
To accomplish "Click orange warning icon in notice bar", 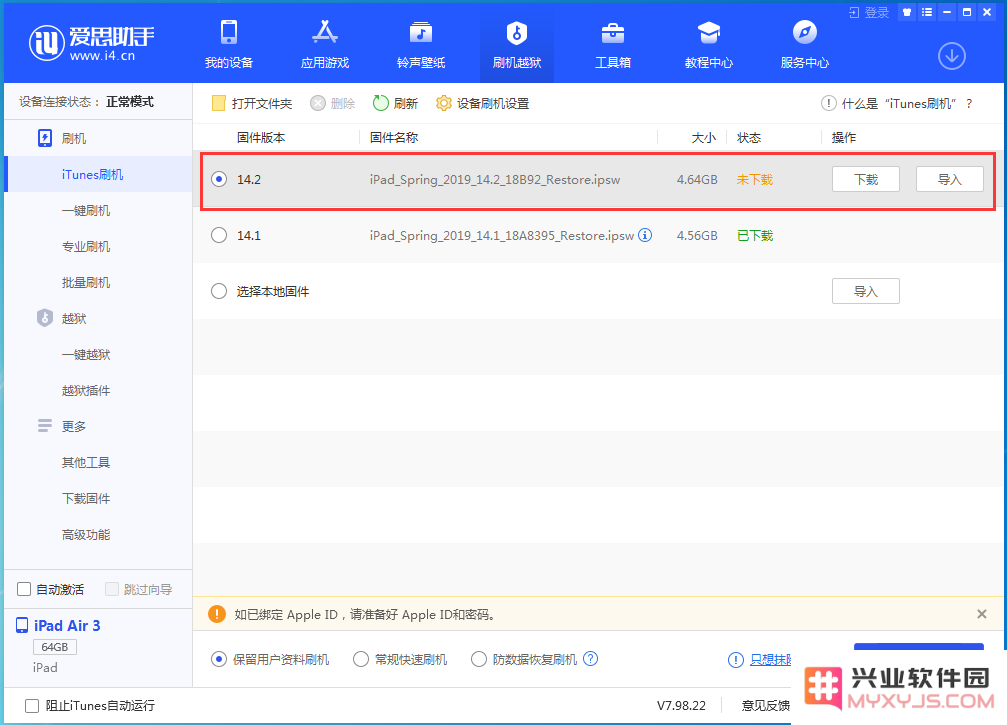I will click(217, 614).
